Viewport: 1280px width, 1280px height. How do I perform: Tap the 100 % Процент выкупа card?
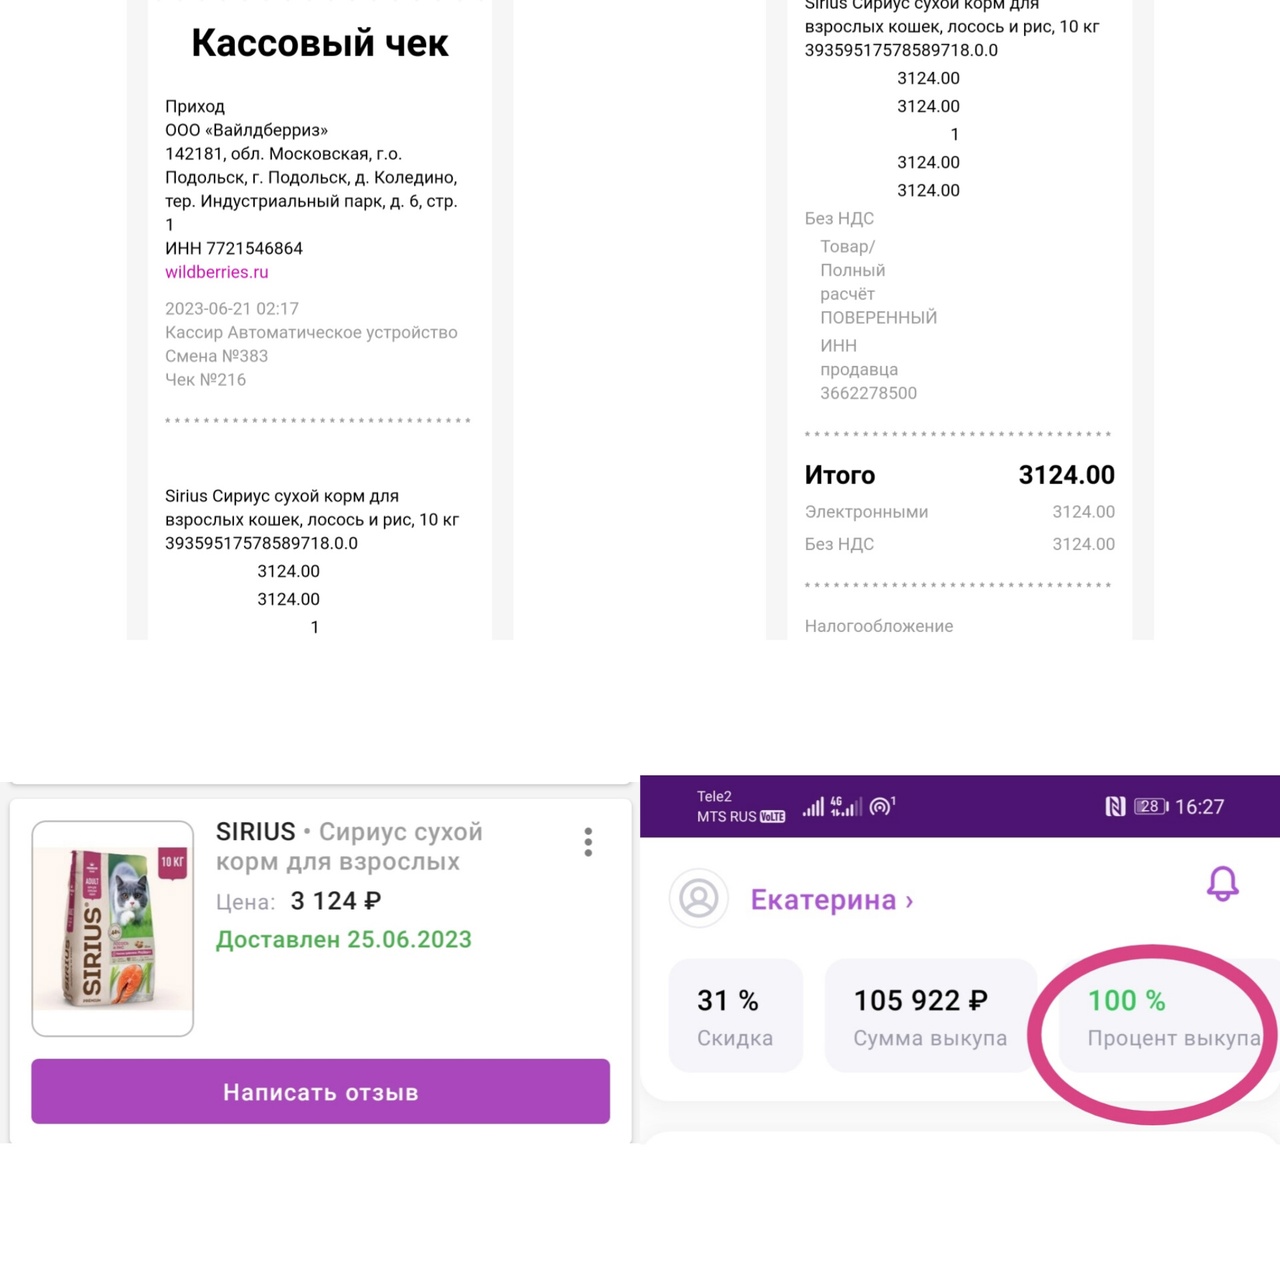click(1170, 1016)
